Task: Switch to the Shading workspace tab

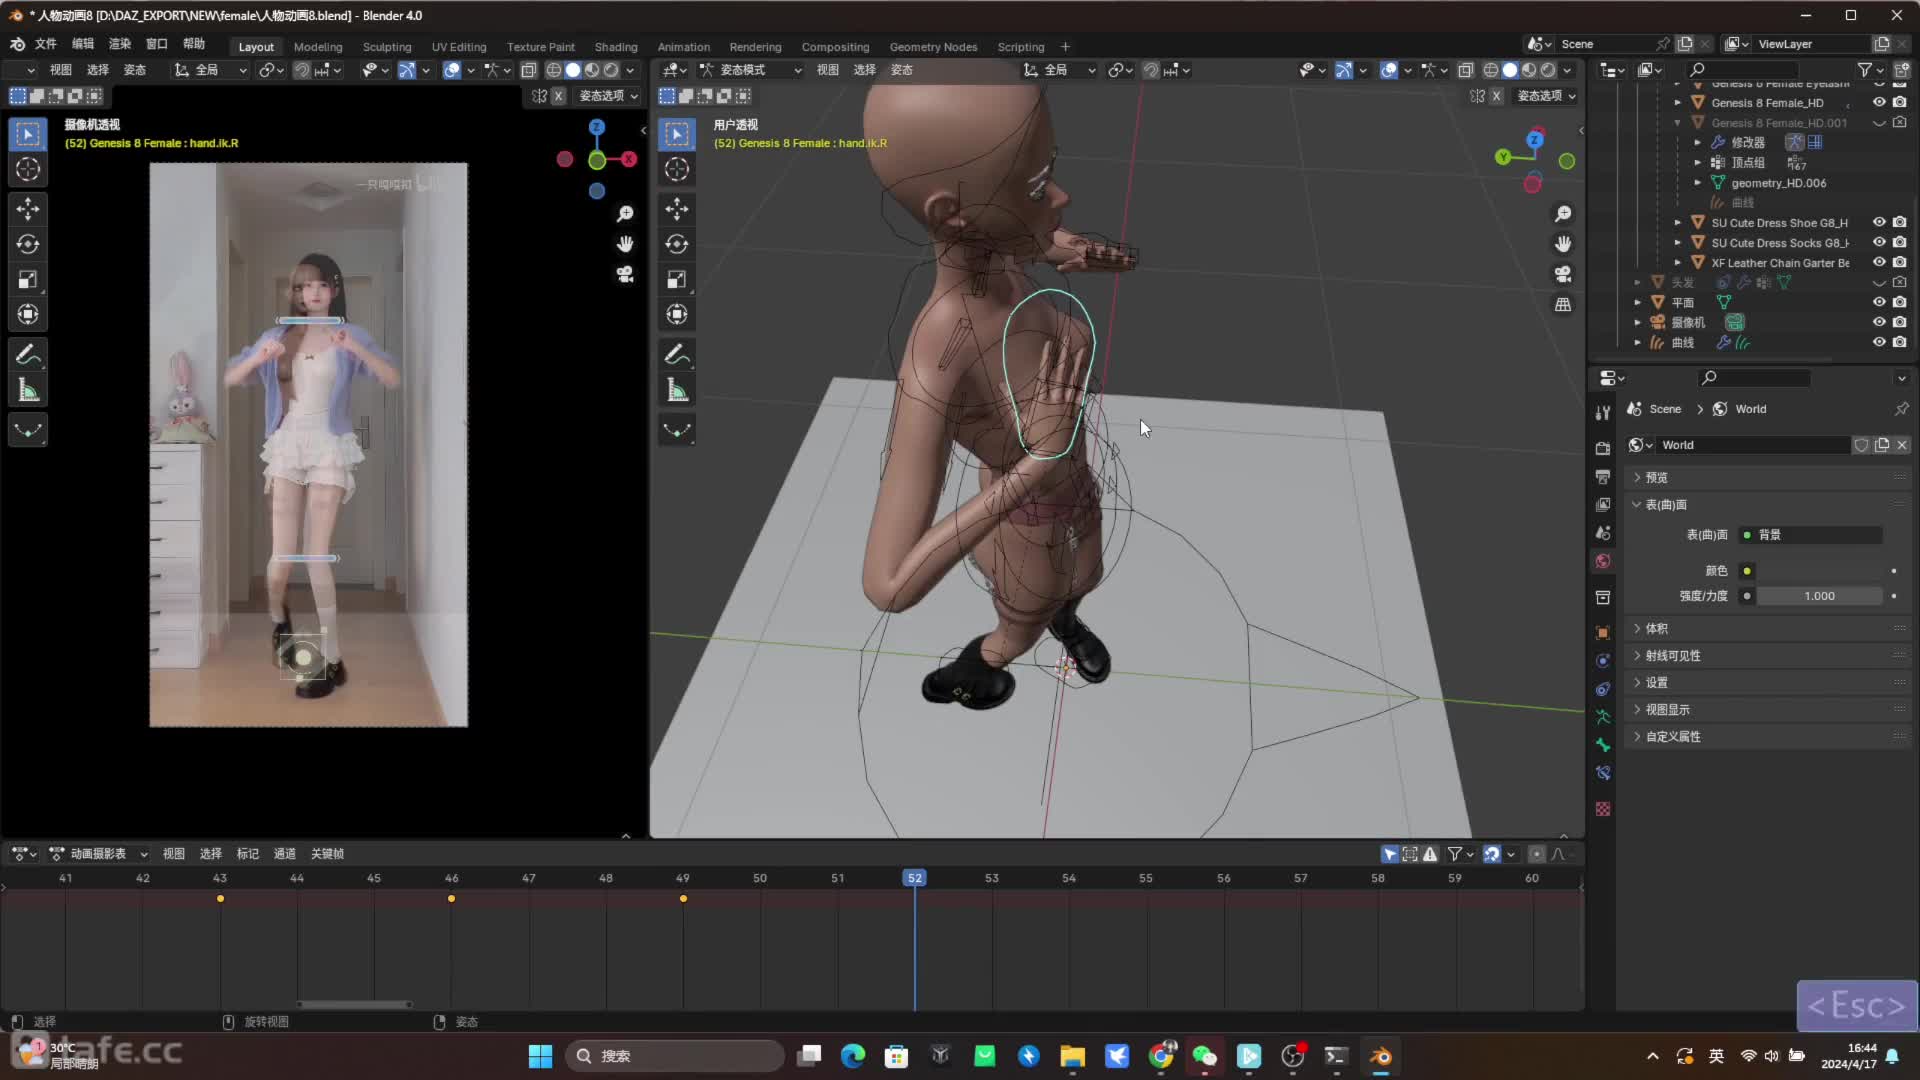Action: point(616,47)
